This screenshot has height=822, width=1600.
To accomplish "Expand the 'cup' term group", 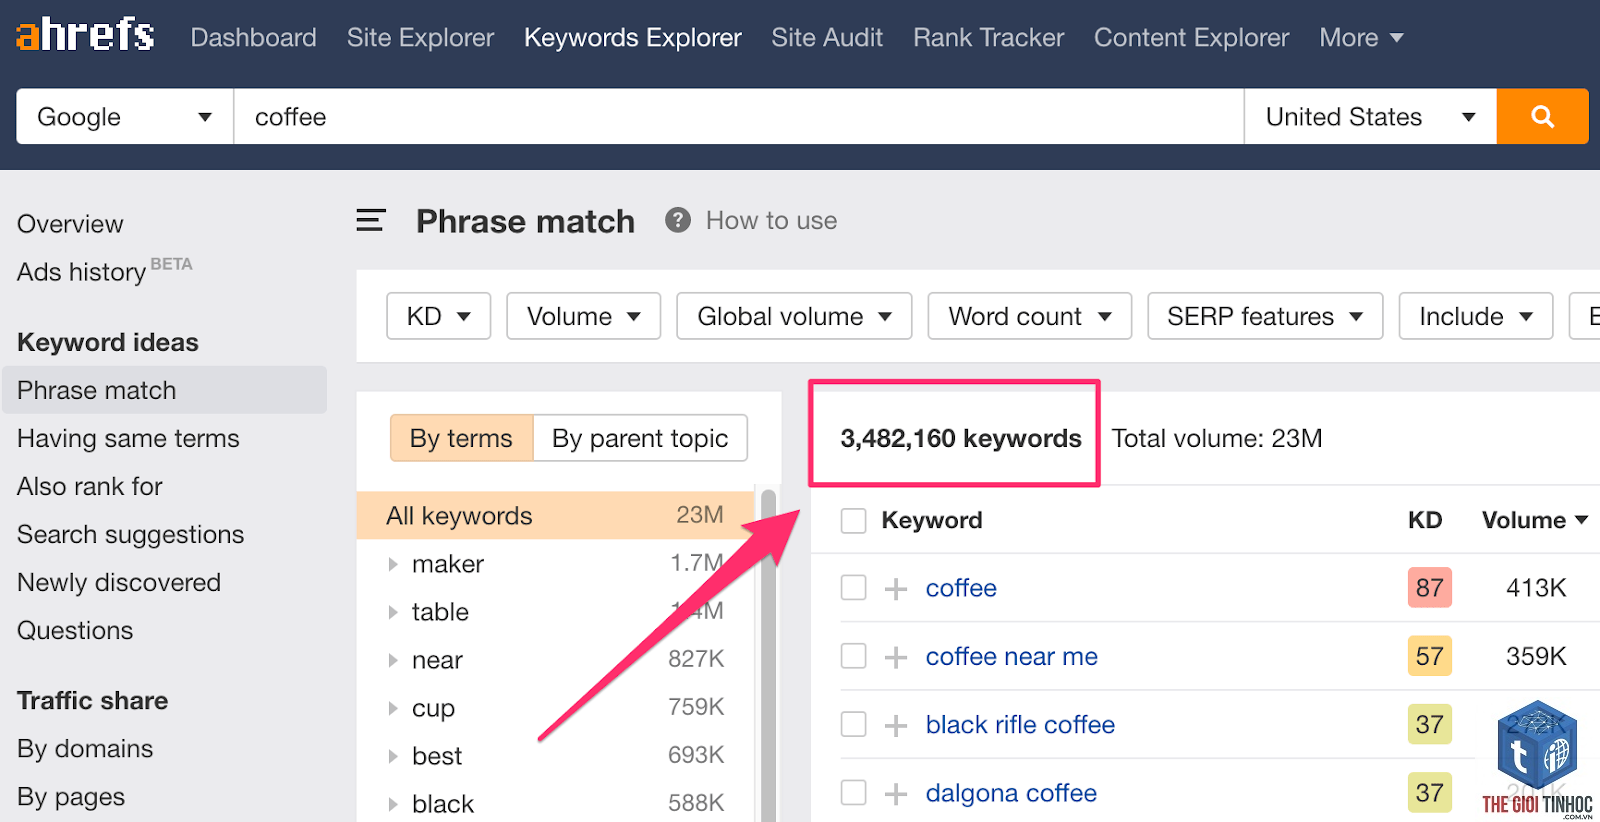I will (x=393, y=708).
